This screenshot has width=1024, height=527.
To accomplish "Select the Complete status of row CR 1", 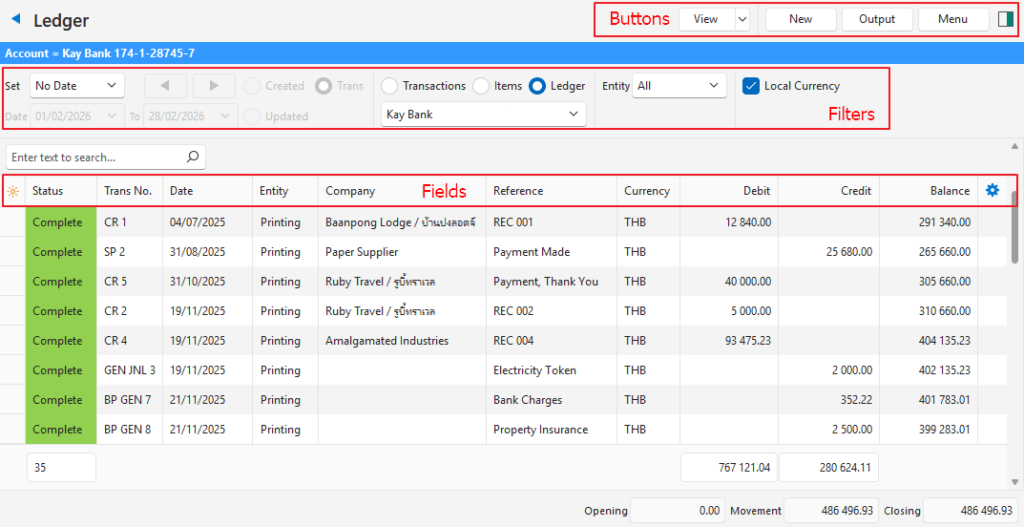I will click(61, 222).
